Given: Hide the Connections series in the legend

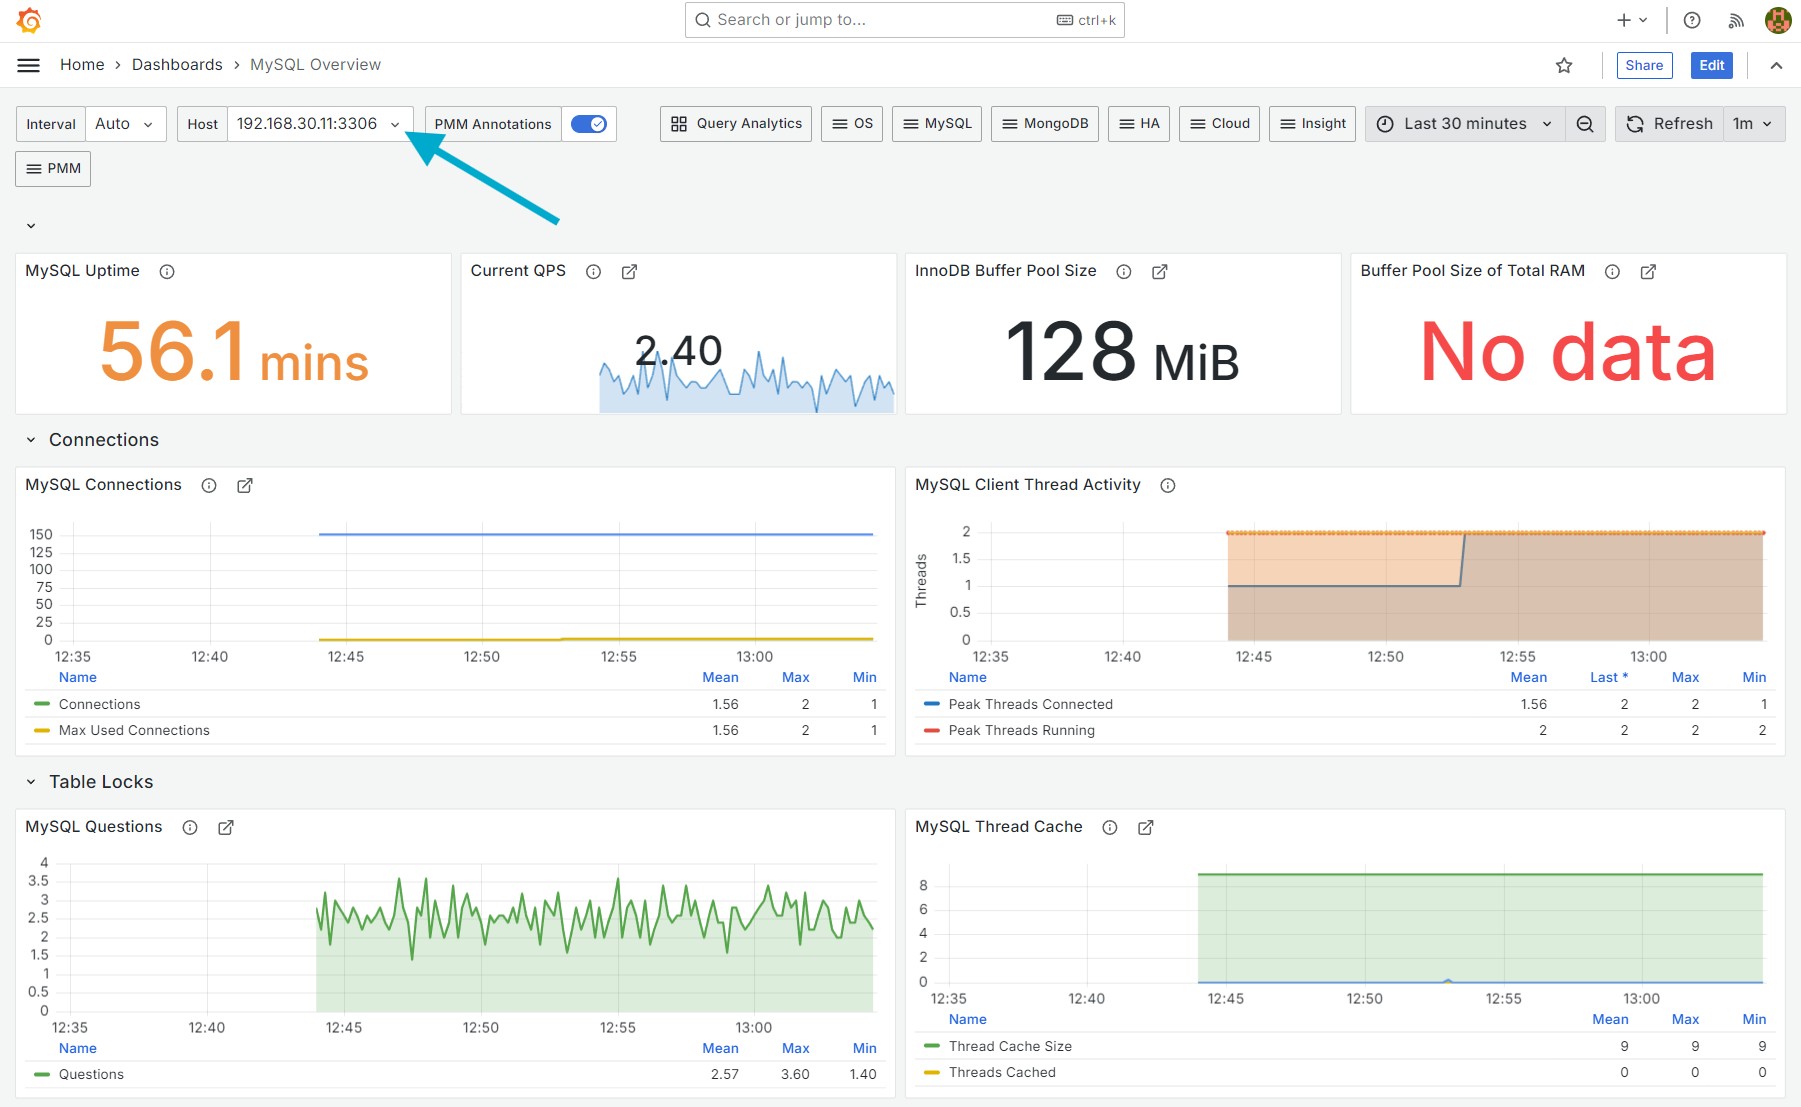Looking at the screenshot, I should point(99,704).
